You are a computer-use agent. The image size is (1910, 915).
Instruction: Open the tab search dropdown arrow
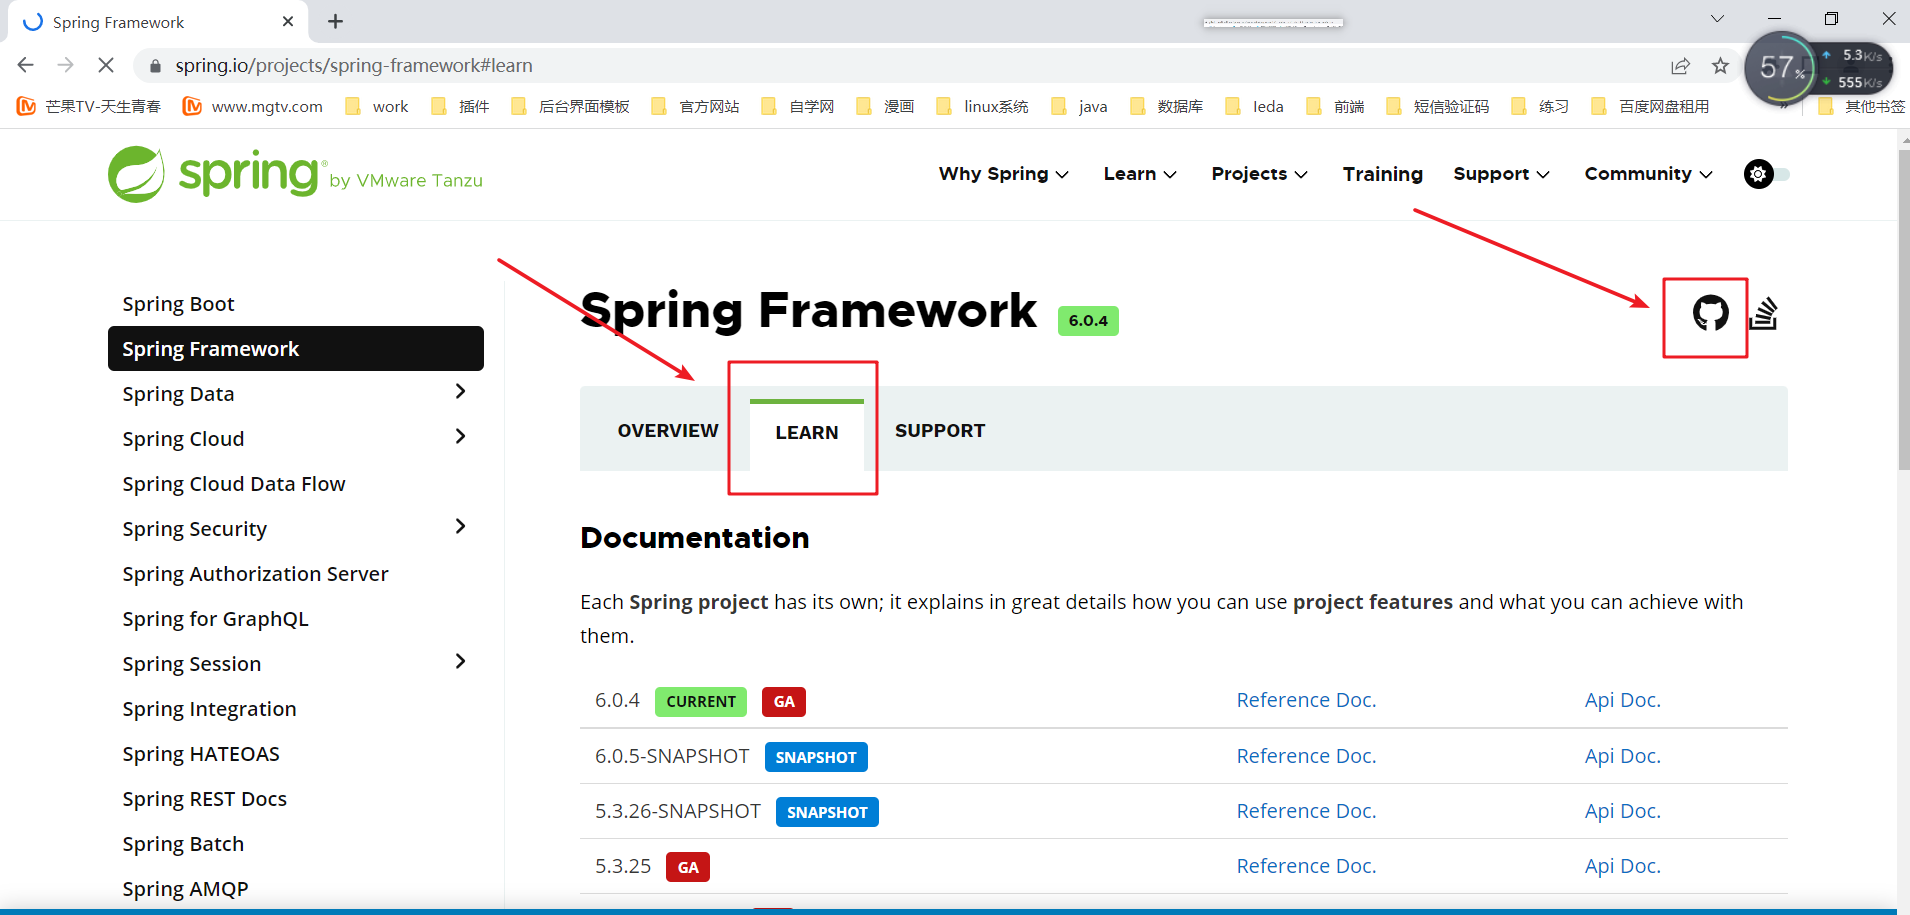[x=1717, y=18]
